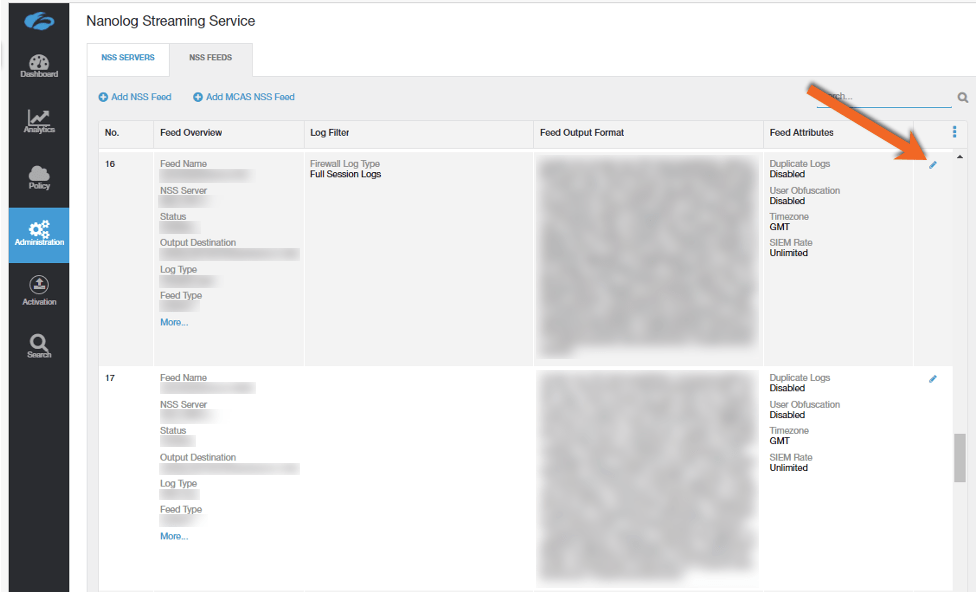Click inside the search input field

[885, 97]
